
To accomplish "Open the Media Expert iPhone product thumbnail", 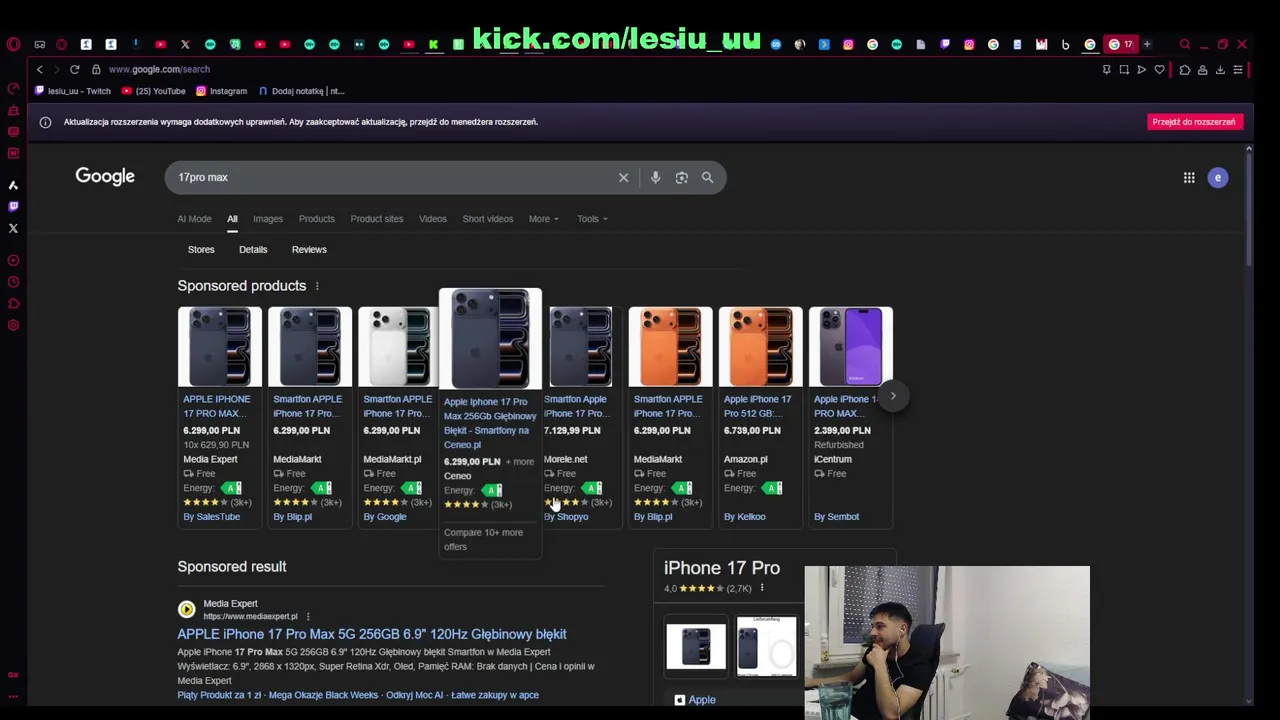I will (x=220, y=347).
